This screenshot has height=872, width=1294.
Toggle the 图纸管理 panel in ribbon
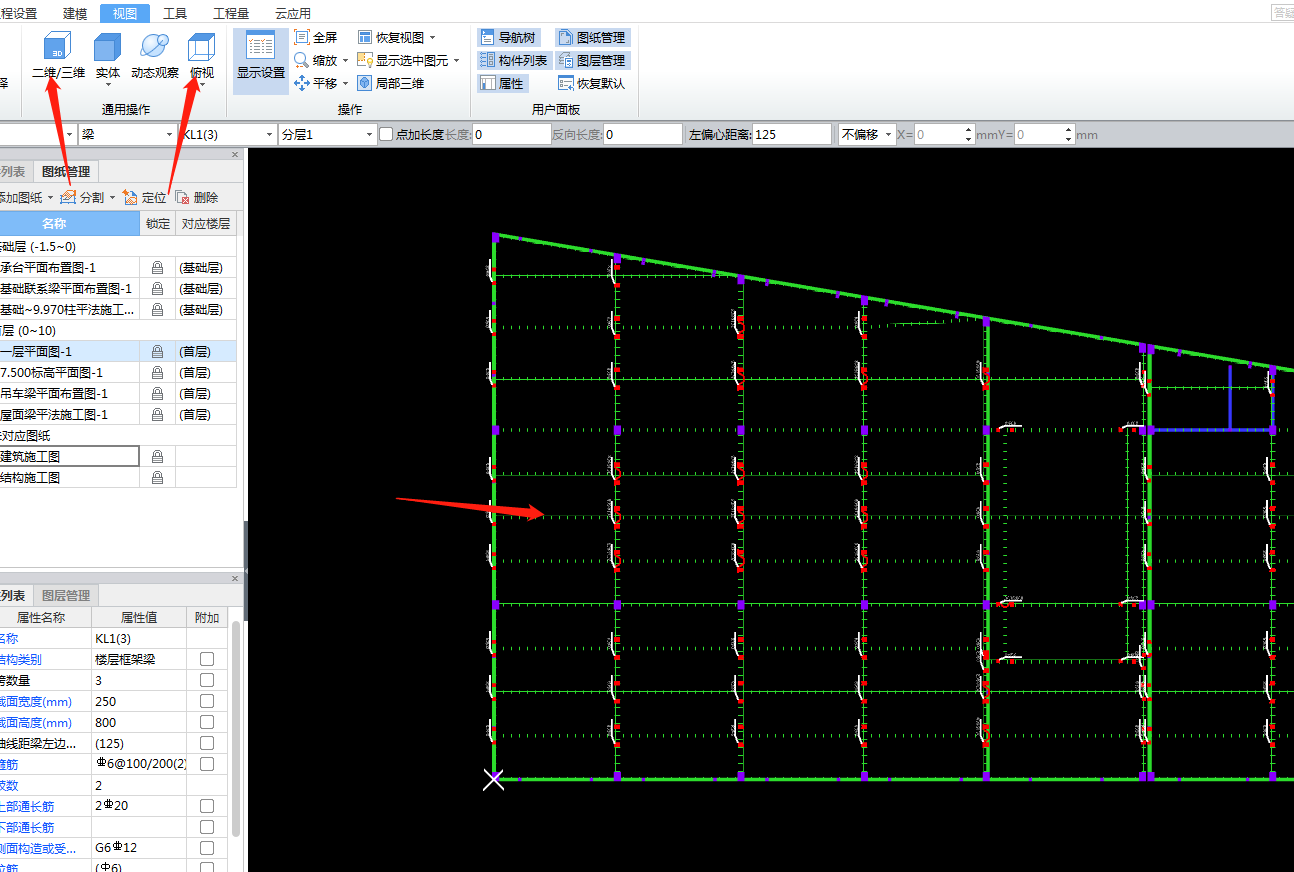(x=591, y=37)
